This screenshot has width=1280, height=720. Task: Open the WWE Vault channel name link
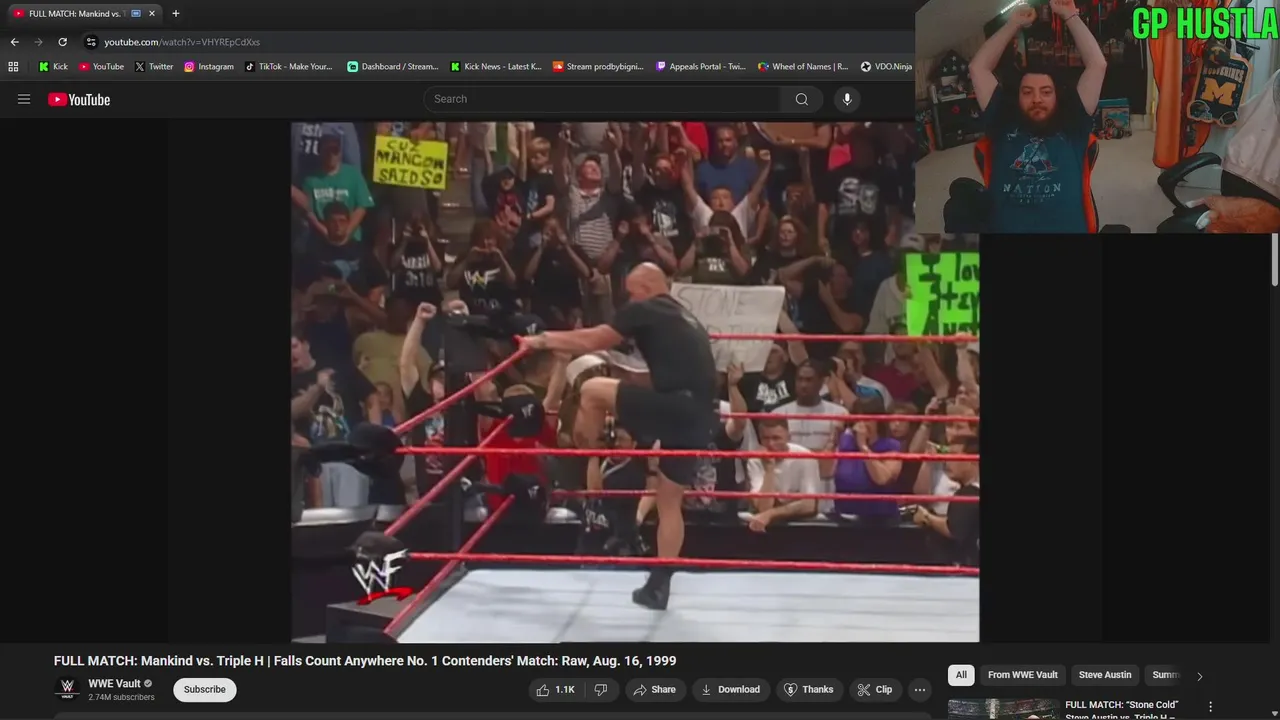pos(114,684)
